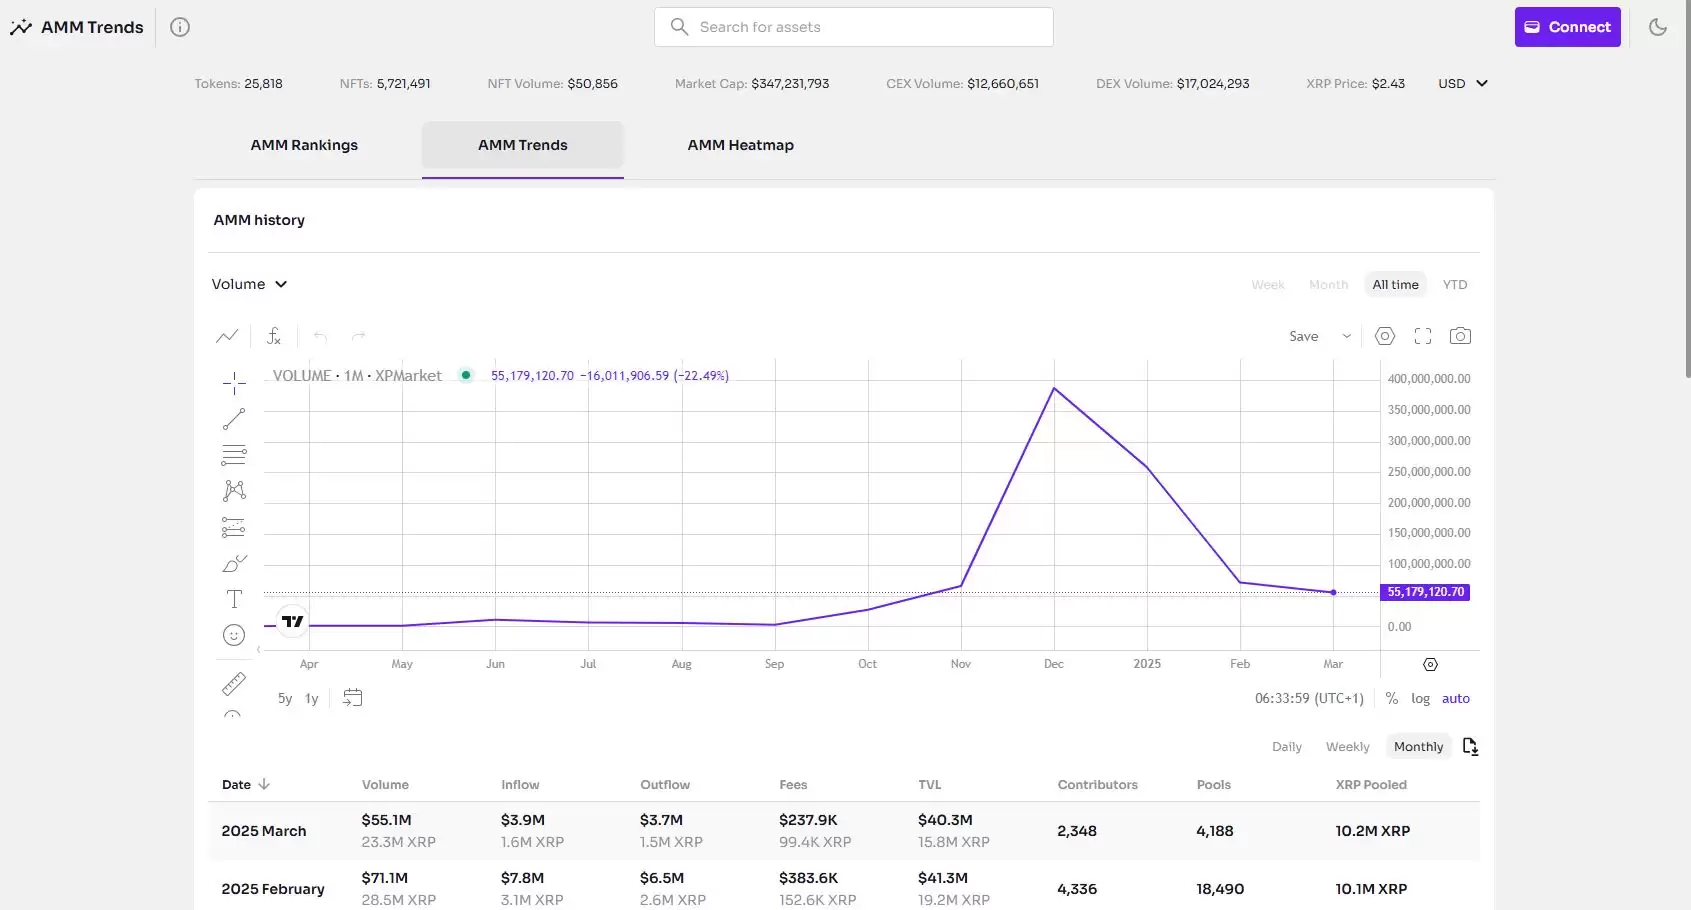
Task: Open chart settings hexagon icon
Action: point(1384,336)
